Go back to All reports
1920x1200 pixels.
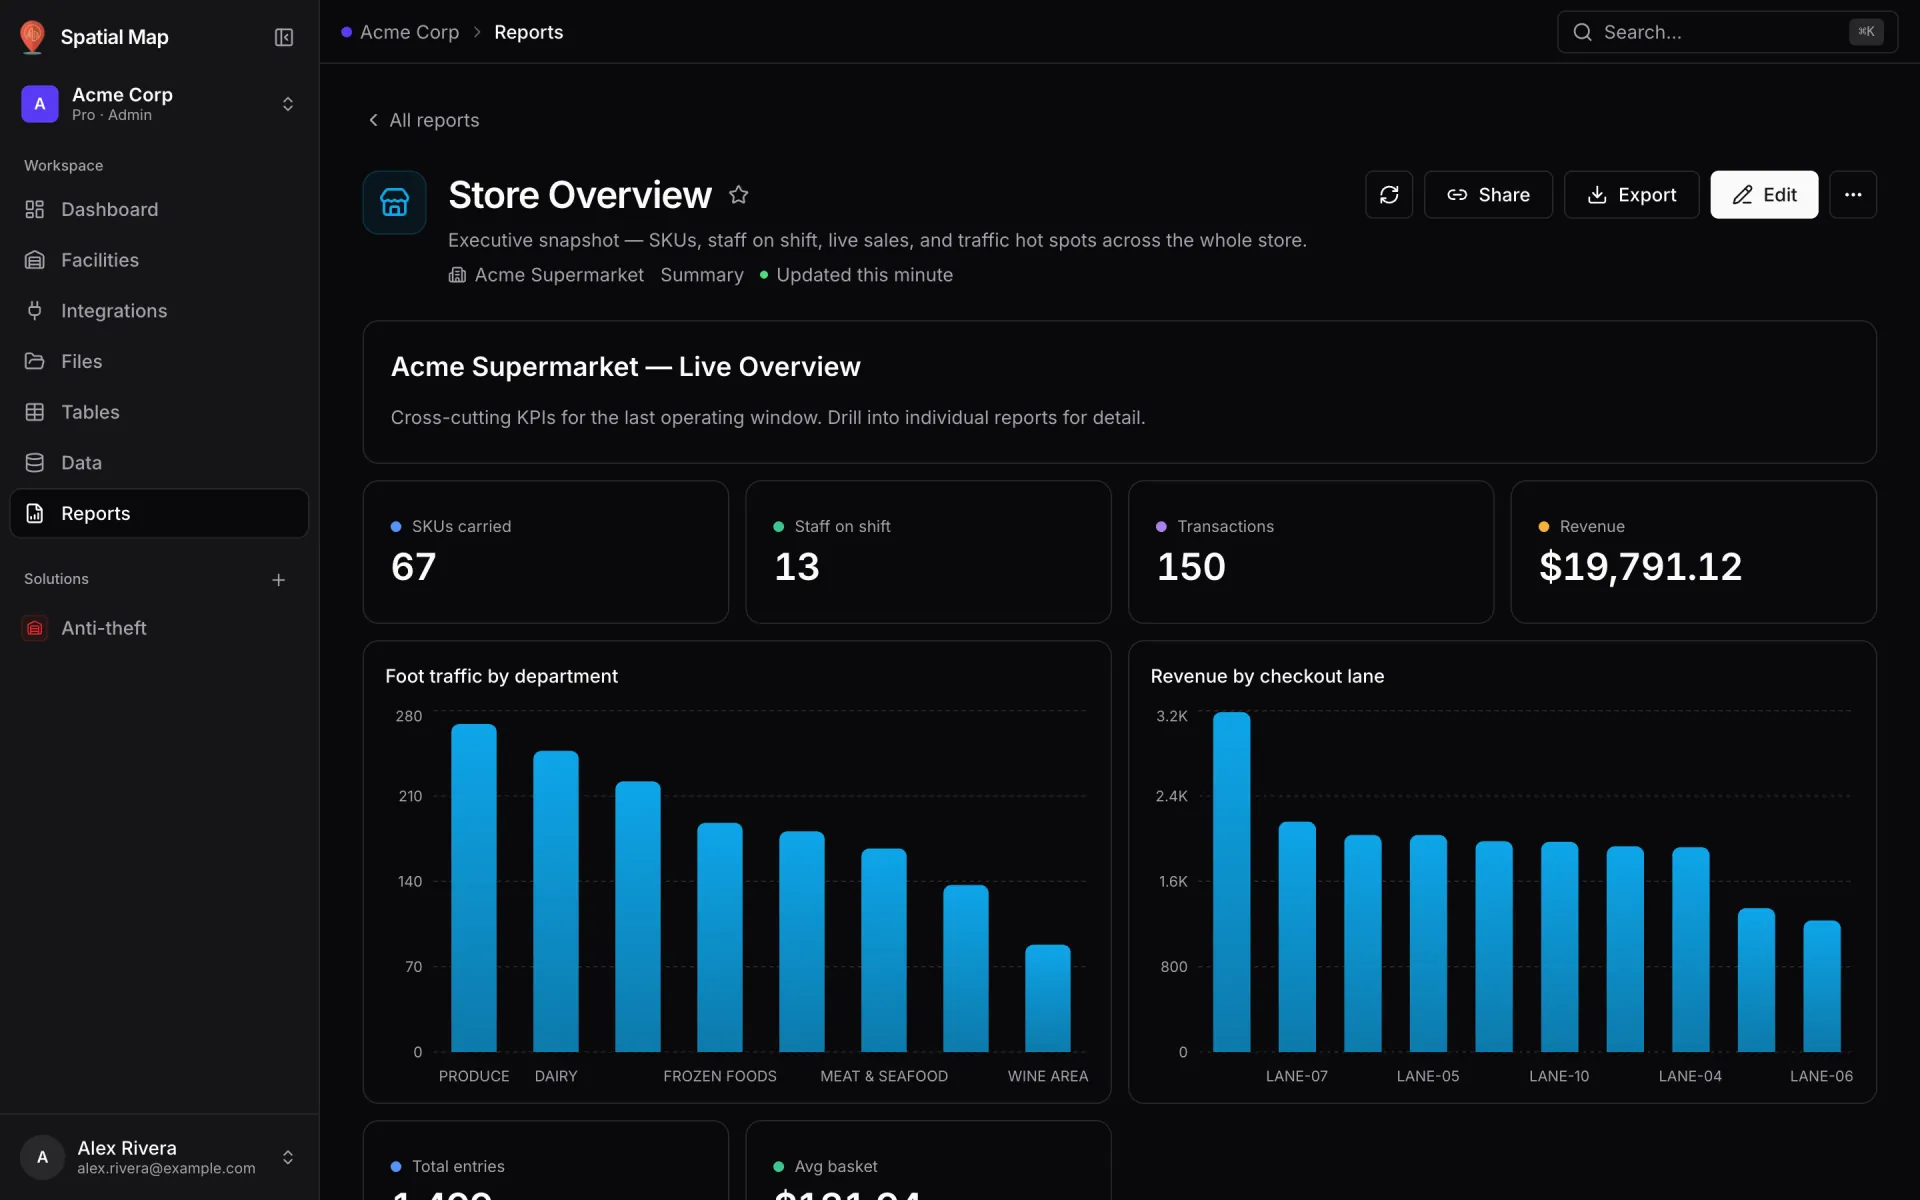tap(424, 120)
